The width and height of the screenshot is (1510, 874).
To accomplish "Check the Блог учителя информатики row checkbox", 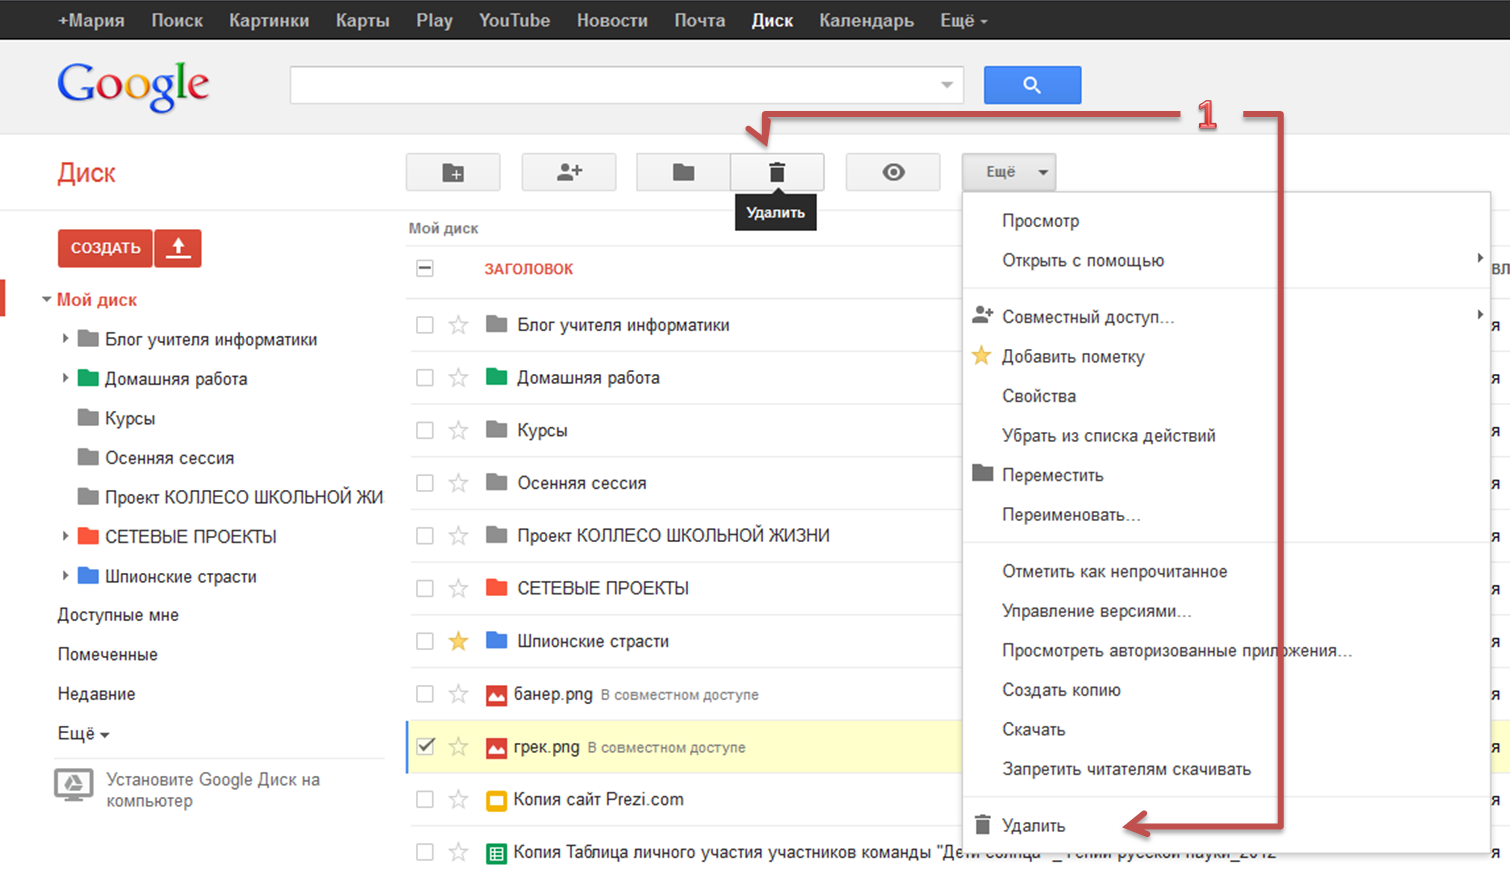I will (x=425, y=325).
